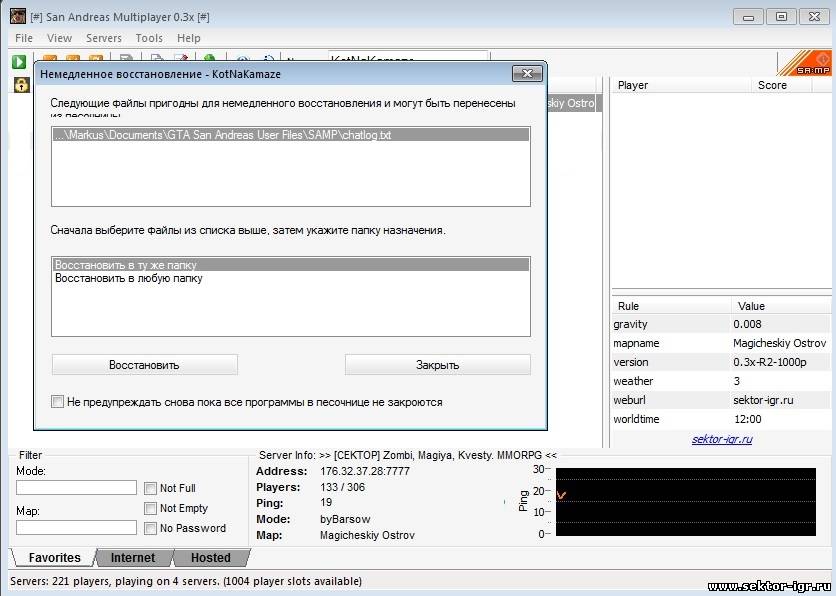Tick the No Password filter checkbox
The image size is (836, 596).
pos(150,528)
